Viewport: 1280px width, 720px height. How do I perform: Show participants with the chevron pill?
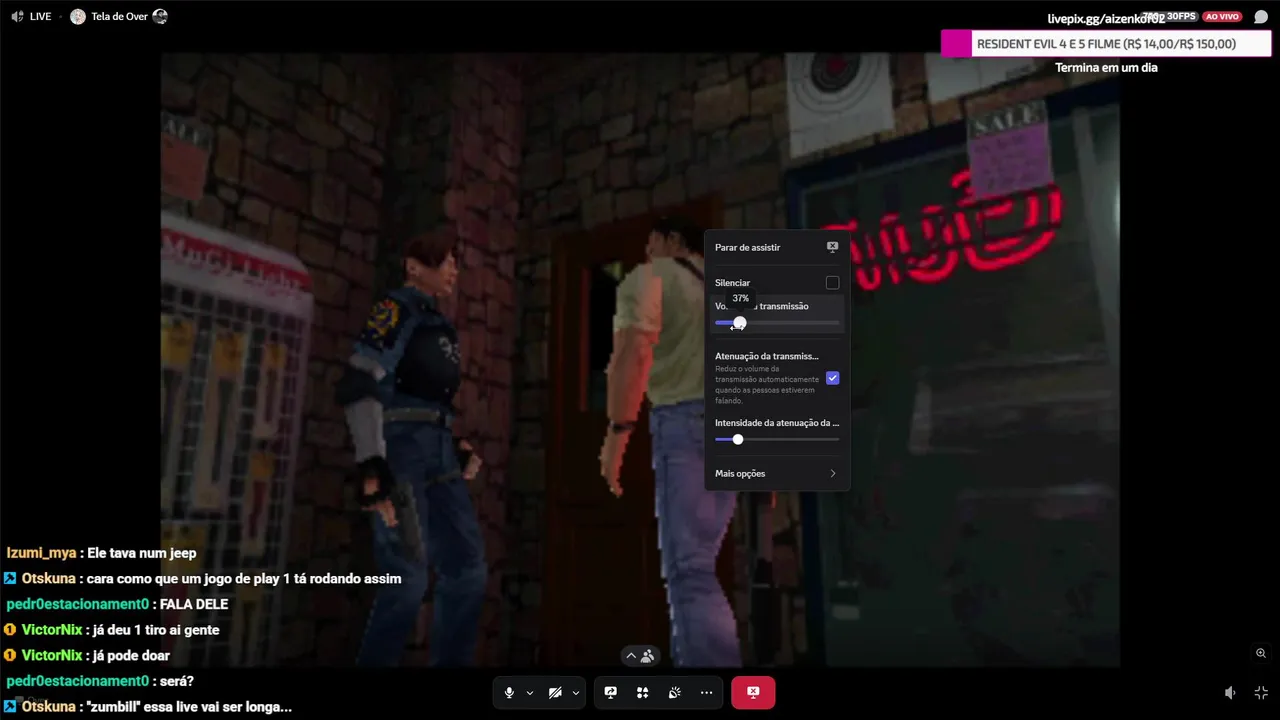(640, 656)
